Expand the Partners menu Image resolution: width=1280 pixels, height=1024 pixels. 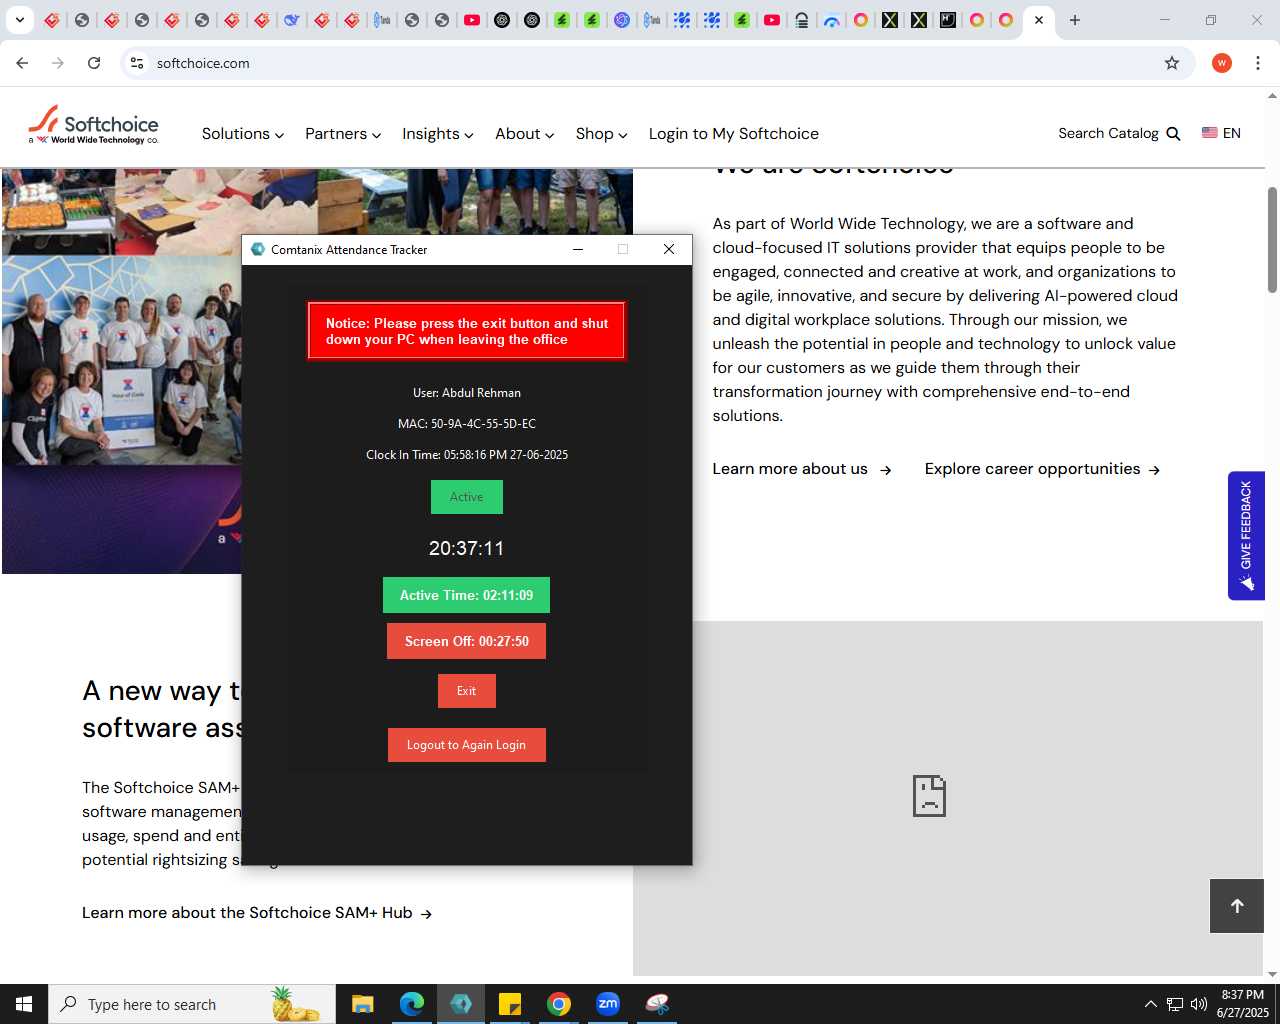tap(343, 134)
